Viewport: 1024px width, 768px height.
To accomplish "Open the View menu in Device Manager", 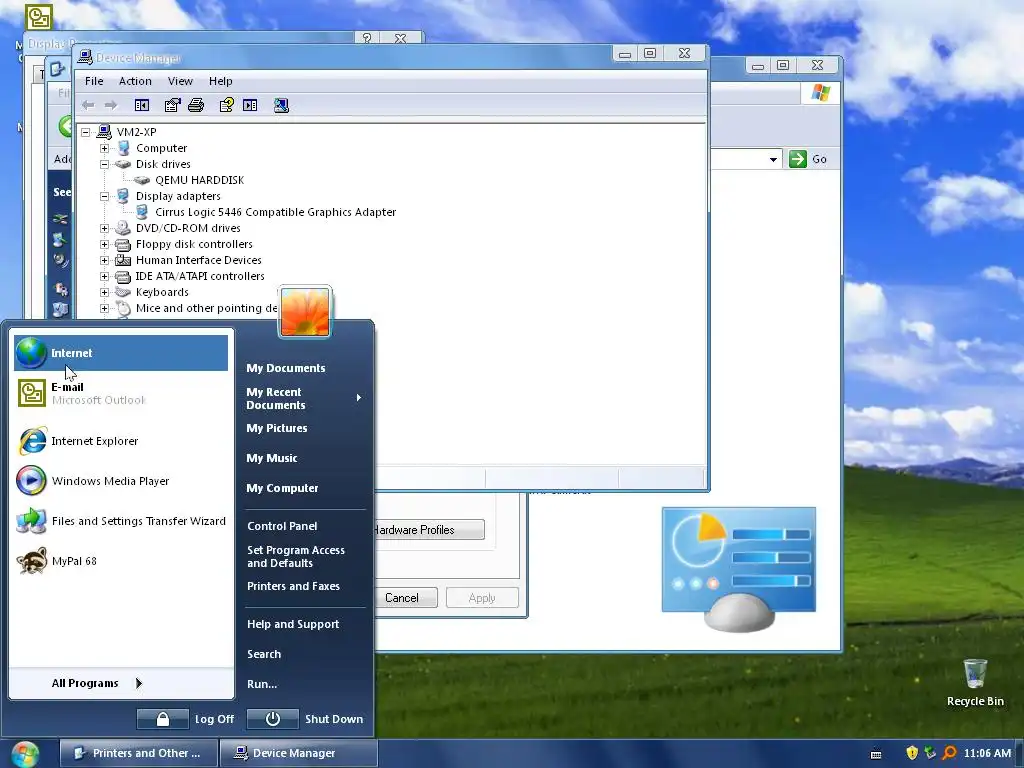I will 180,81.
